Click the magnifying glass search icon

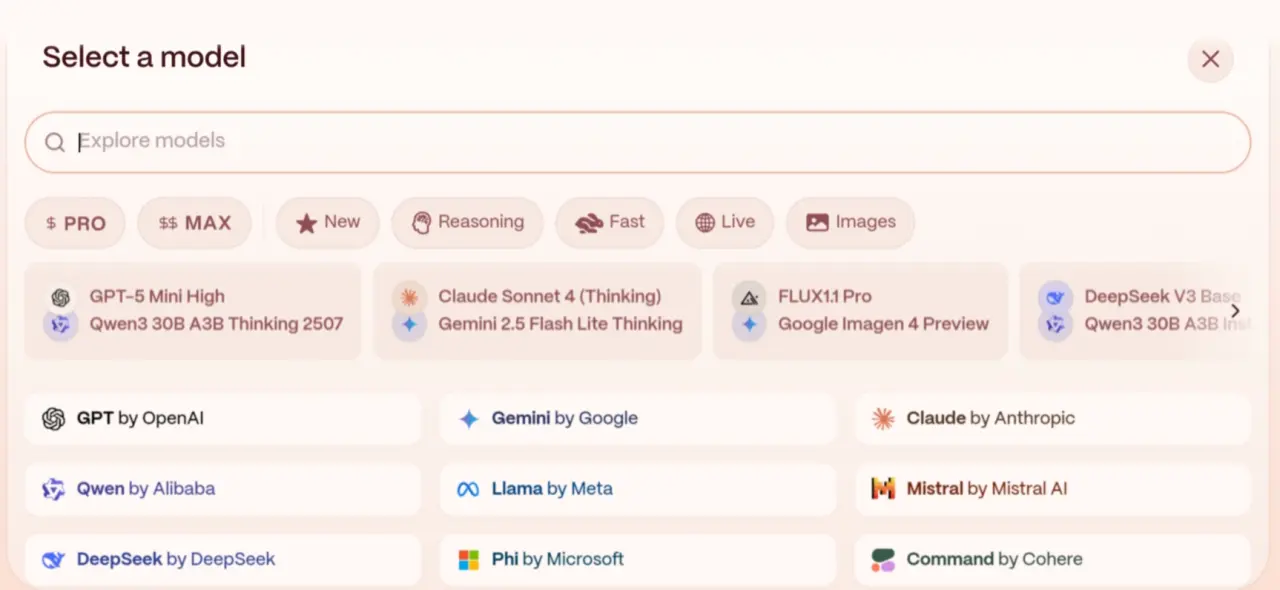pos(55,142)
